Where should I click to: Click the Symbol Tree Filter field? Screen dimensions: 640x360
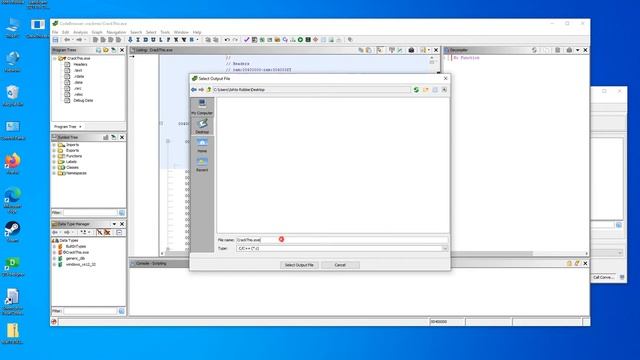coord(90,213)
